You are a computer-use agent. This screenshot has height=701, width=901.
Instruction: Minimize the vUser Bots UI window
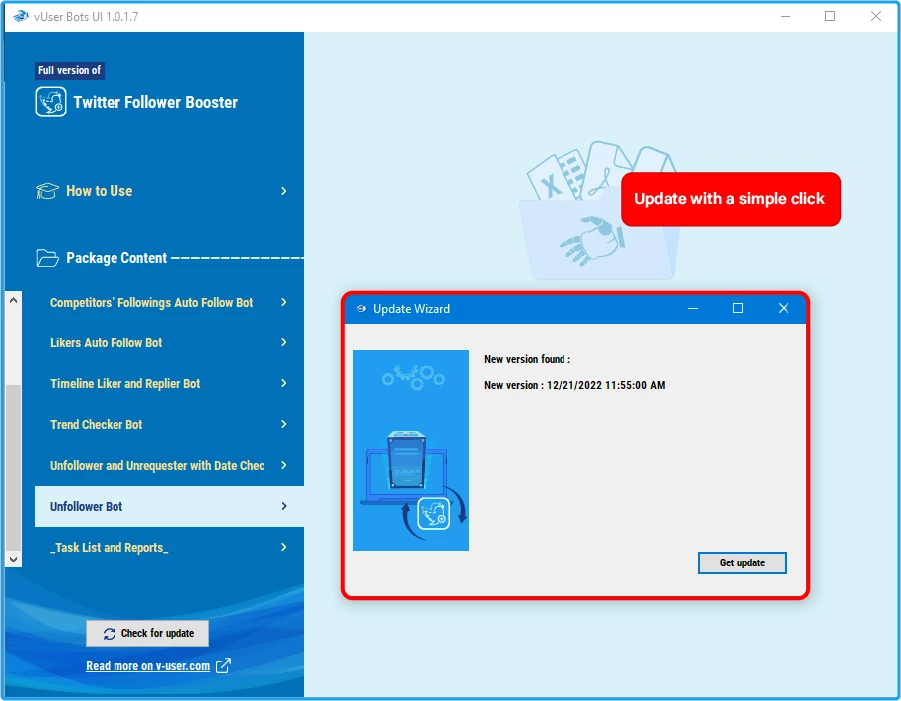click(x=786, y=16)
